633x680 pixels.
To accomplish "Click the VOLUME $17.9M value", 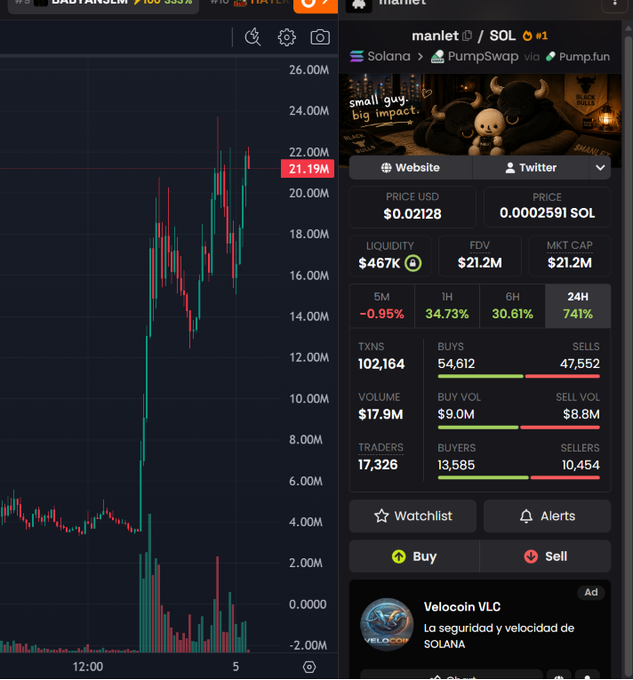I will 381,415.
